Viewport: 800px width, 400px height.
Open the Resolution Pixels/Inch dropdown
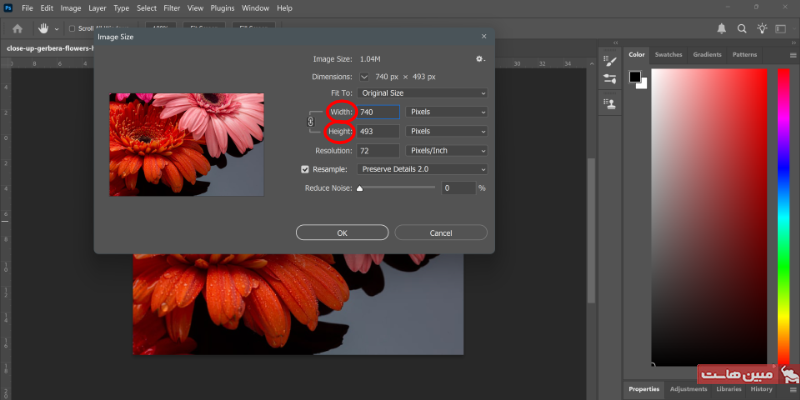click(447, 150)
